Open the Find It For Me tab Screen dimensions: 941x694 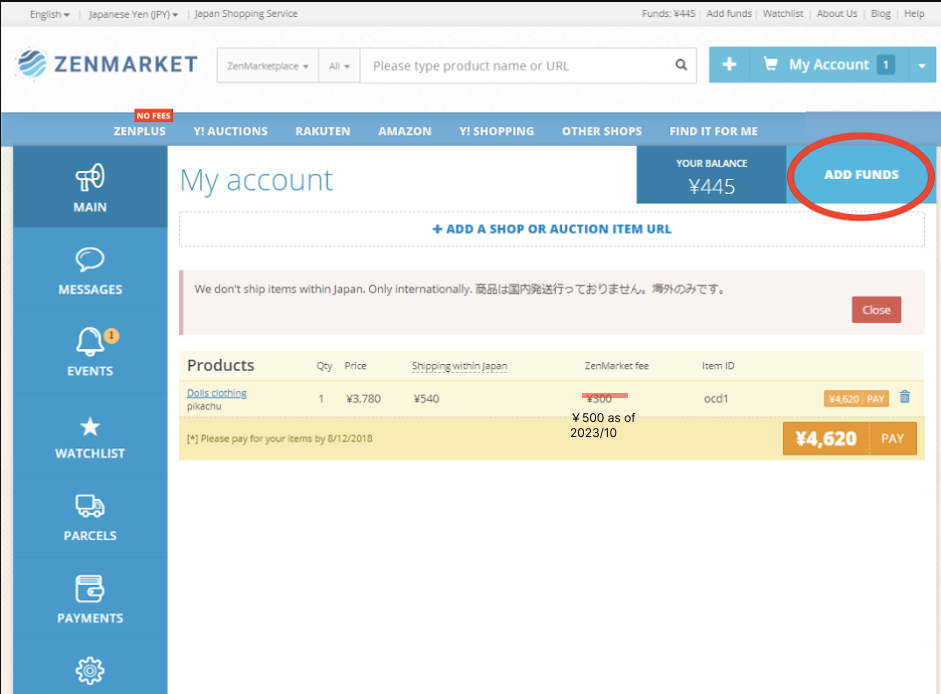pos(714,131)
